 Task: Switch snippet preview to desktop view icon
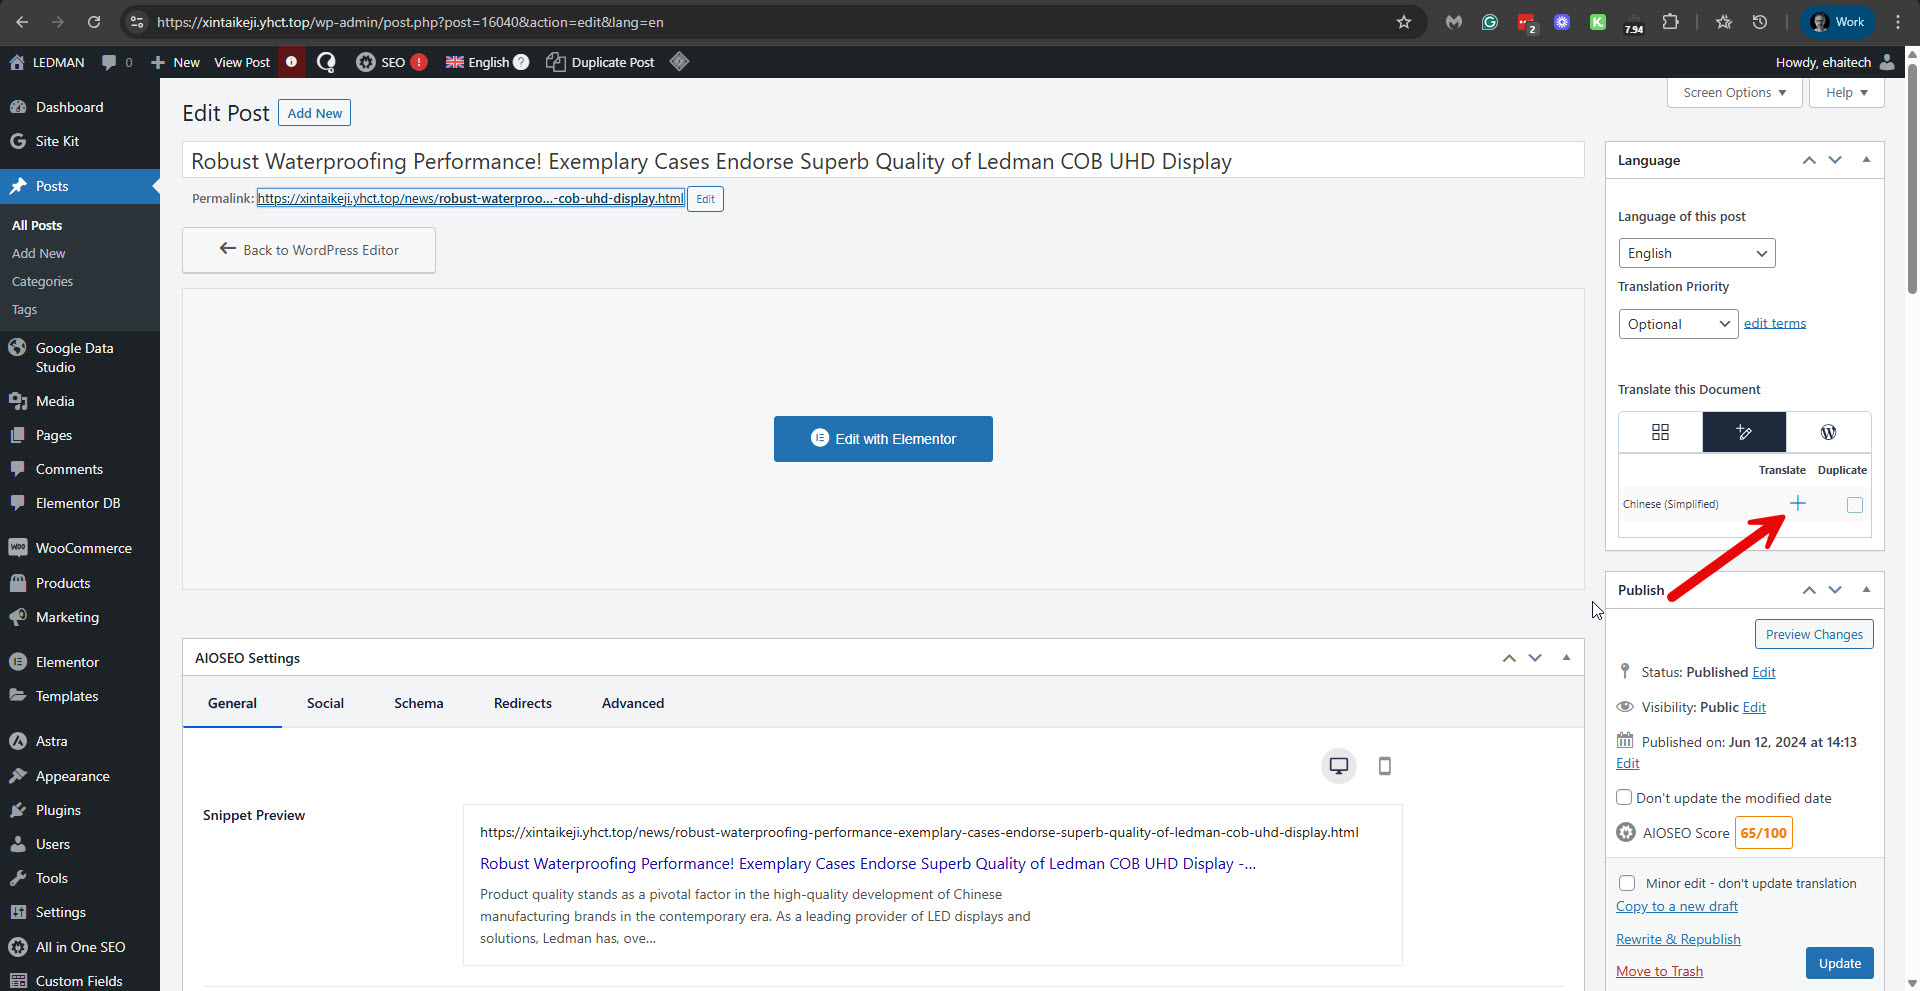(x=1338, y=766)
